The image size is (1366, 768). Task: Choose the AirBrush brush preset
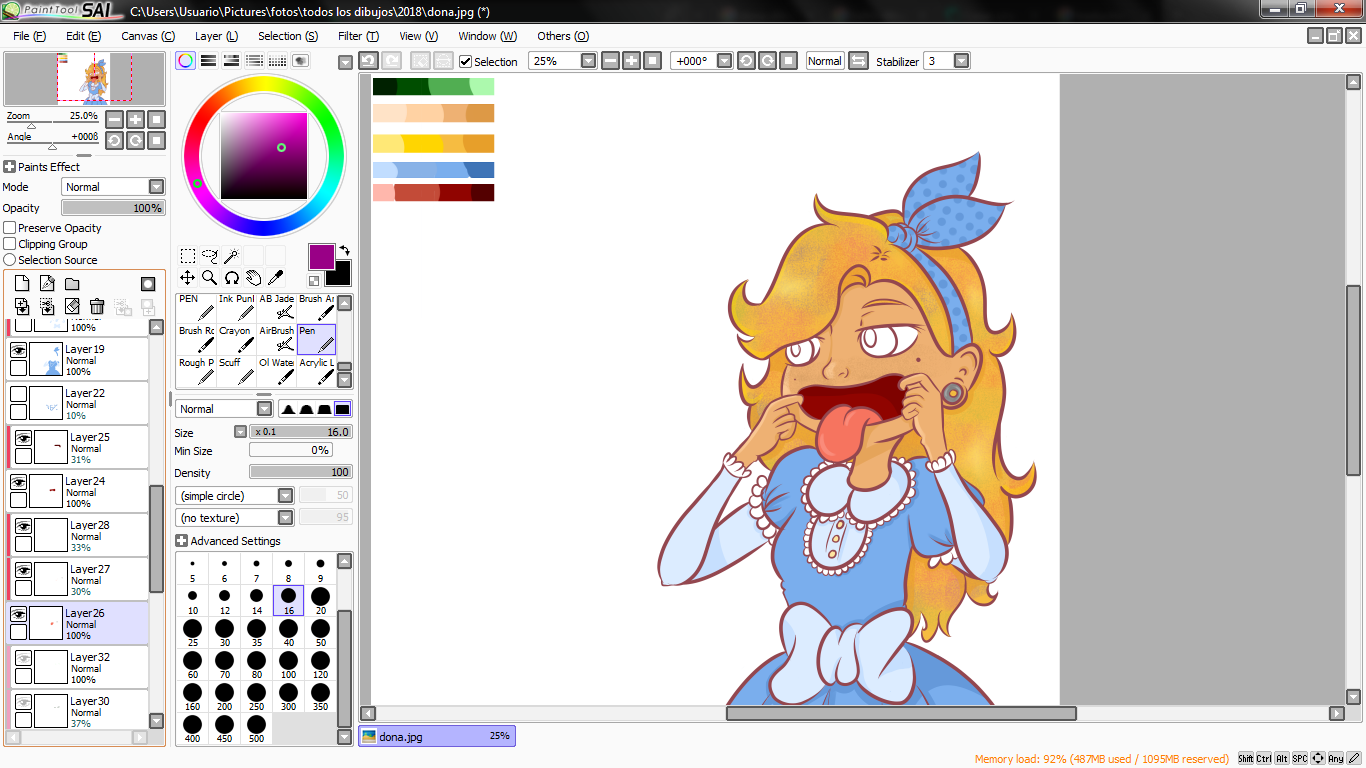[x=277, y=340]
